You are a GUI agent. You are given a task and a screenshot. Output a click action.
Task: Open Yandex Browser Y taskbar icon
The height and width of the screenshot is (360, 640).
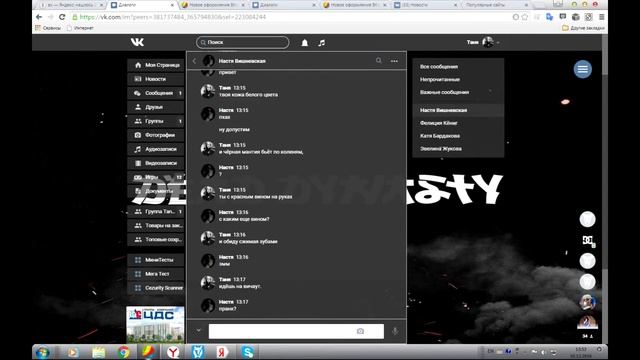(173, 352)
